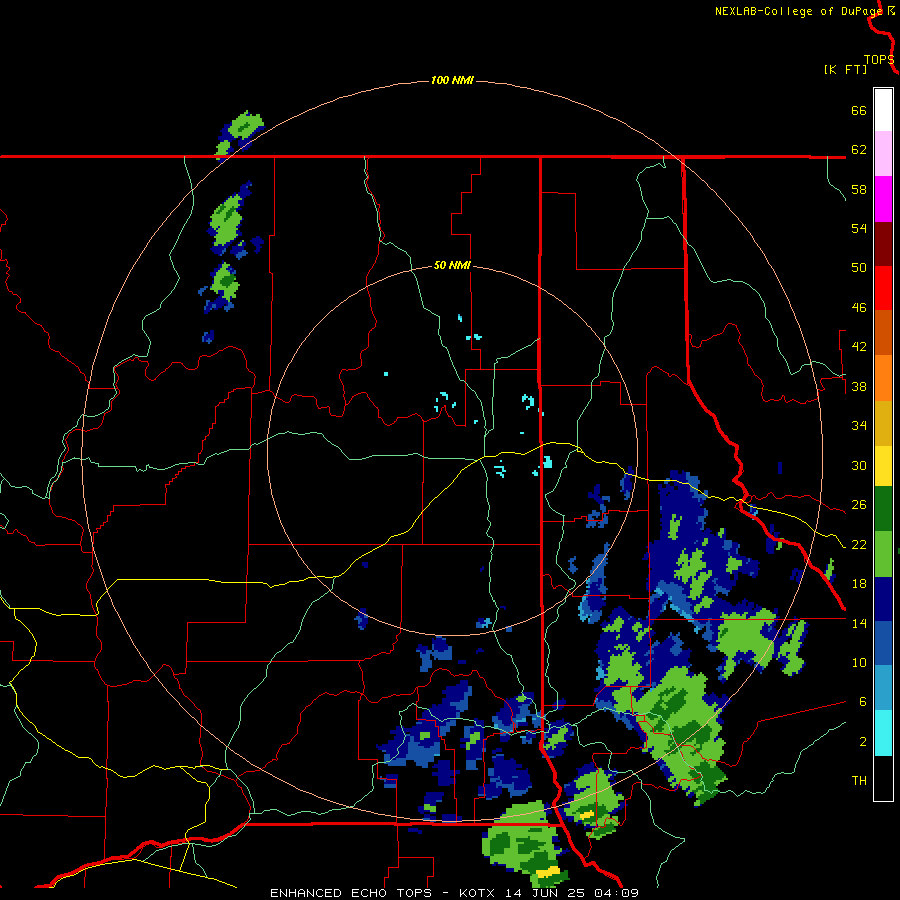Click the dark red legend band
The width and height of the screenshot is (900, 900).
point(883,244)
